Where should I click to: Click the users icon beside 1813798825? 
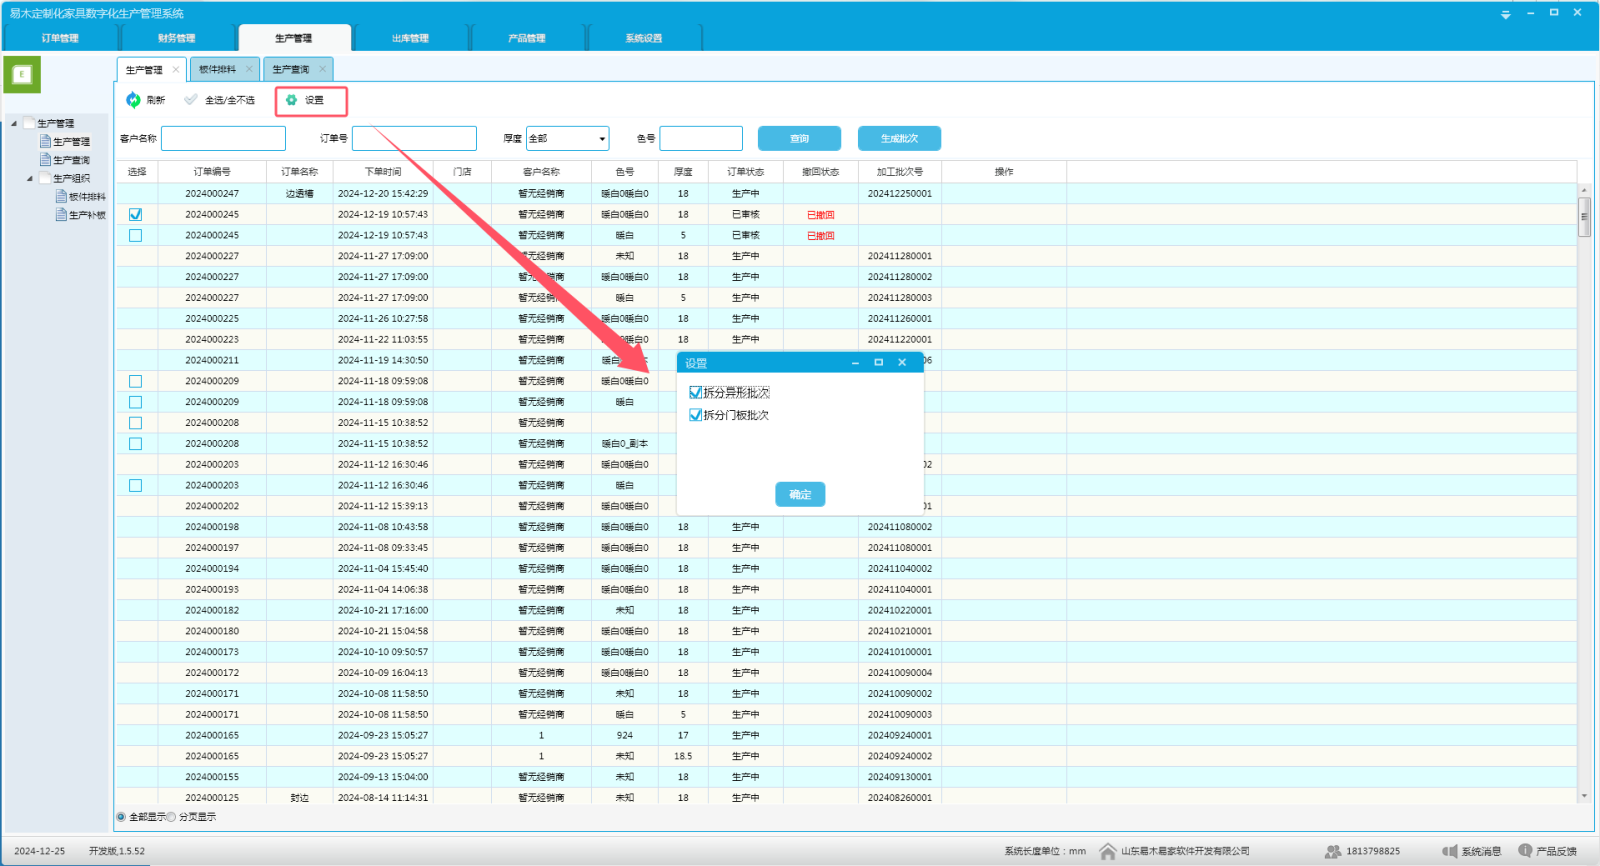pos(1333,851)
